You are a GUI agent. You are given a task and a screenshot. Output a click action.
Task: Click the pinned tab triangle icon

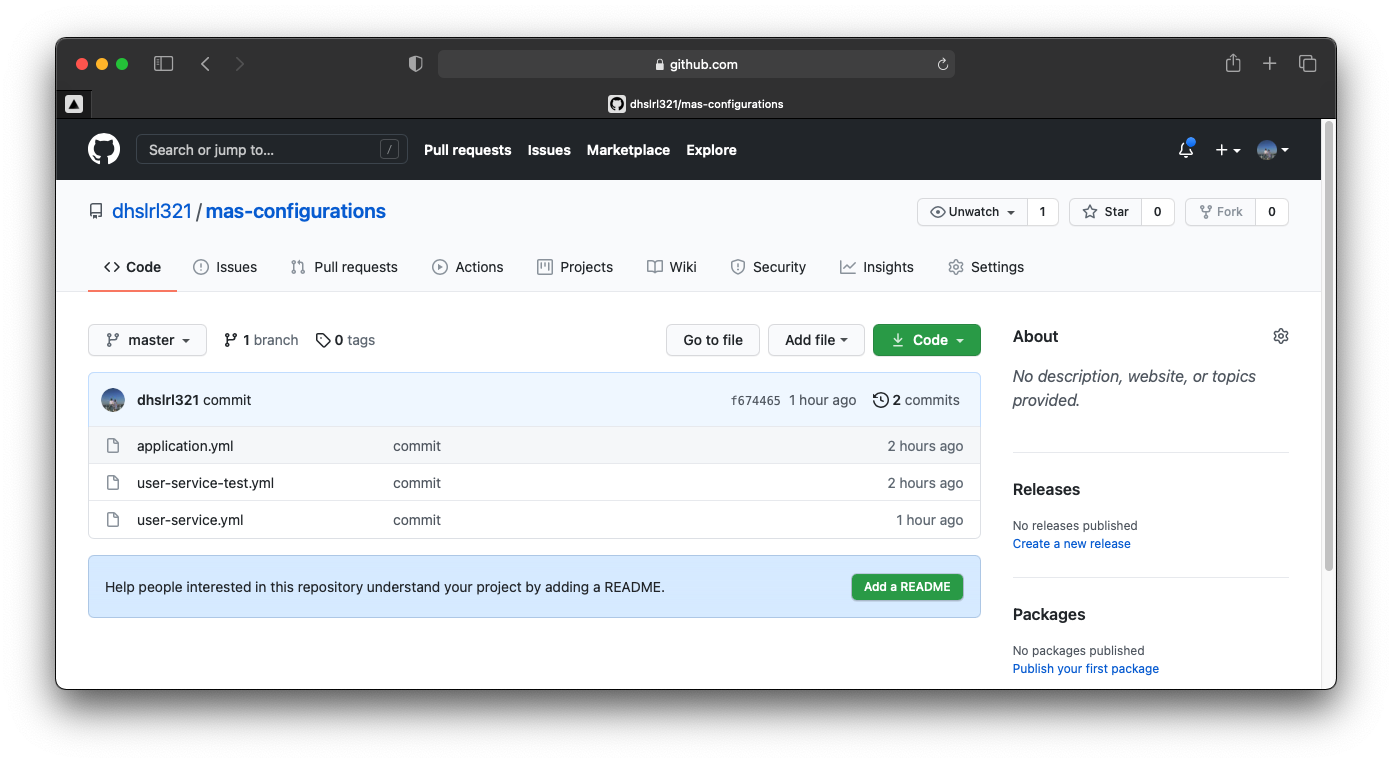[x=74, y=104]
